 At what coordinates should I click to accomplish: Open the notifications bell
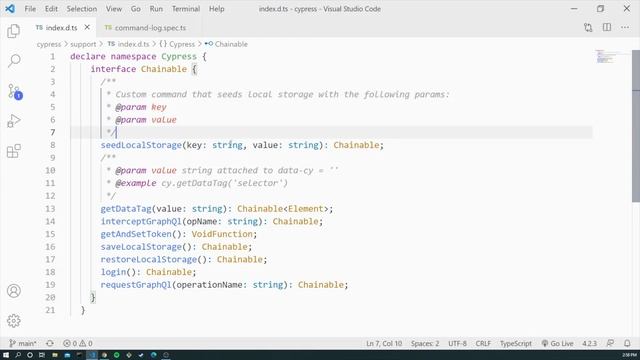627,343
